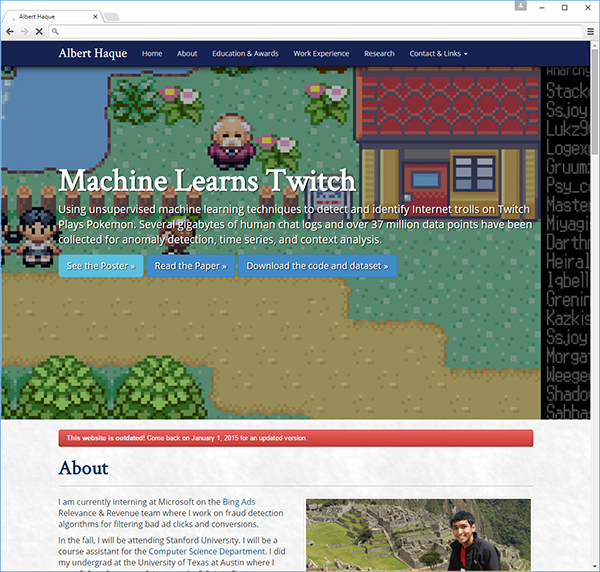Click the Machu Picchu profile photo
The height and width of the screenshot is (572, 600).
[418, 534]
